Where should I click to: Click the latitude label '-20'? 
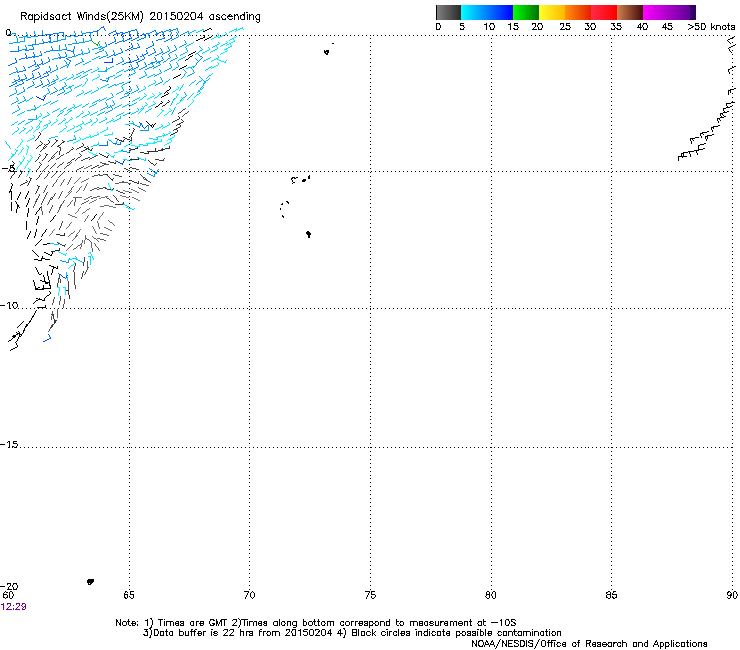[x=9, y=586]
